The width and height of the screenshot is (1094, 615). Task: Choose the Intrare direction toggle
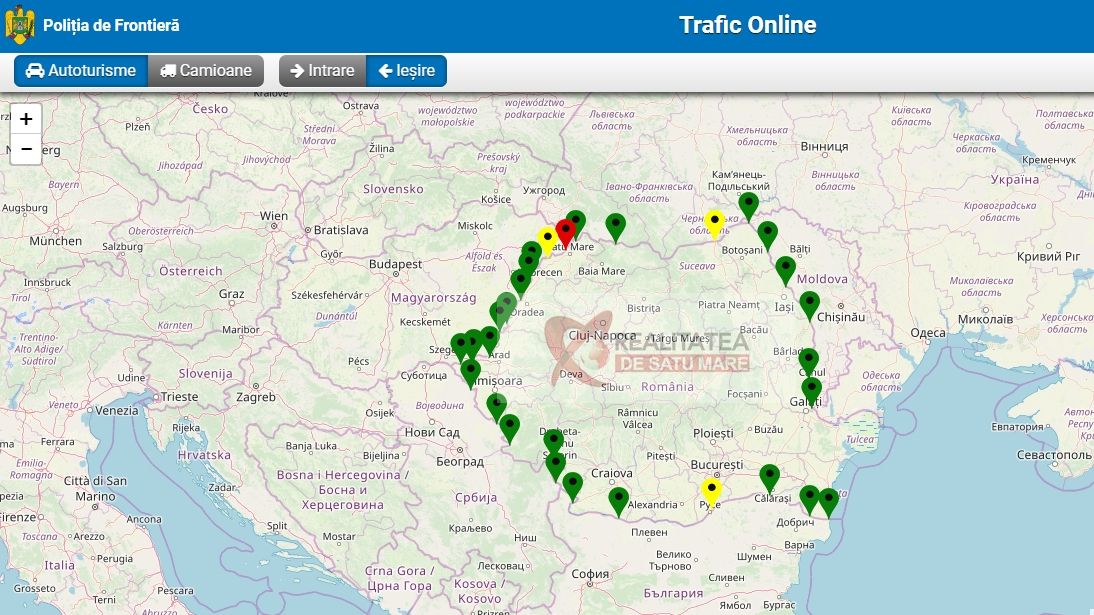tap(322, 71)
